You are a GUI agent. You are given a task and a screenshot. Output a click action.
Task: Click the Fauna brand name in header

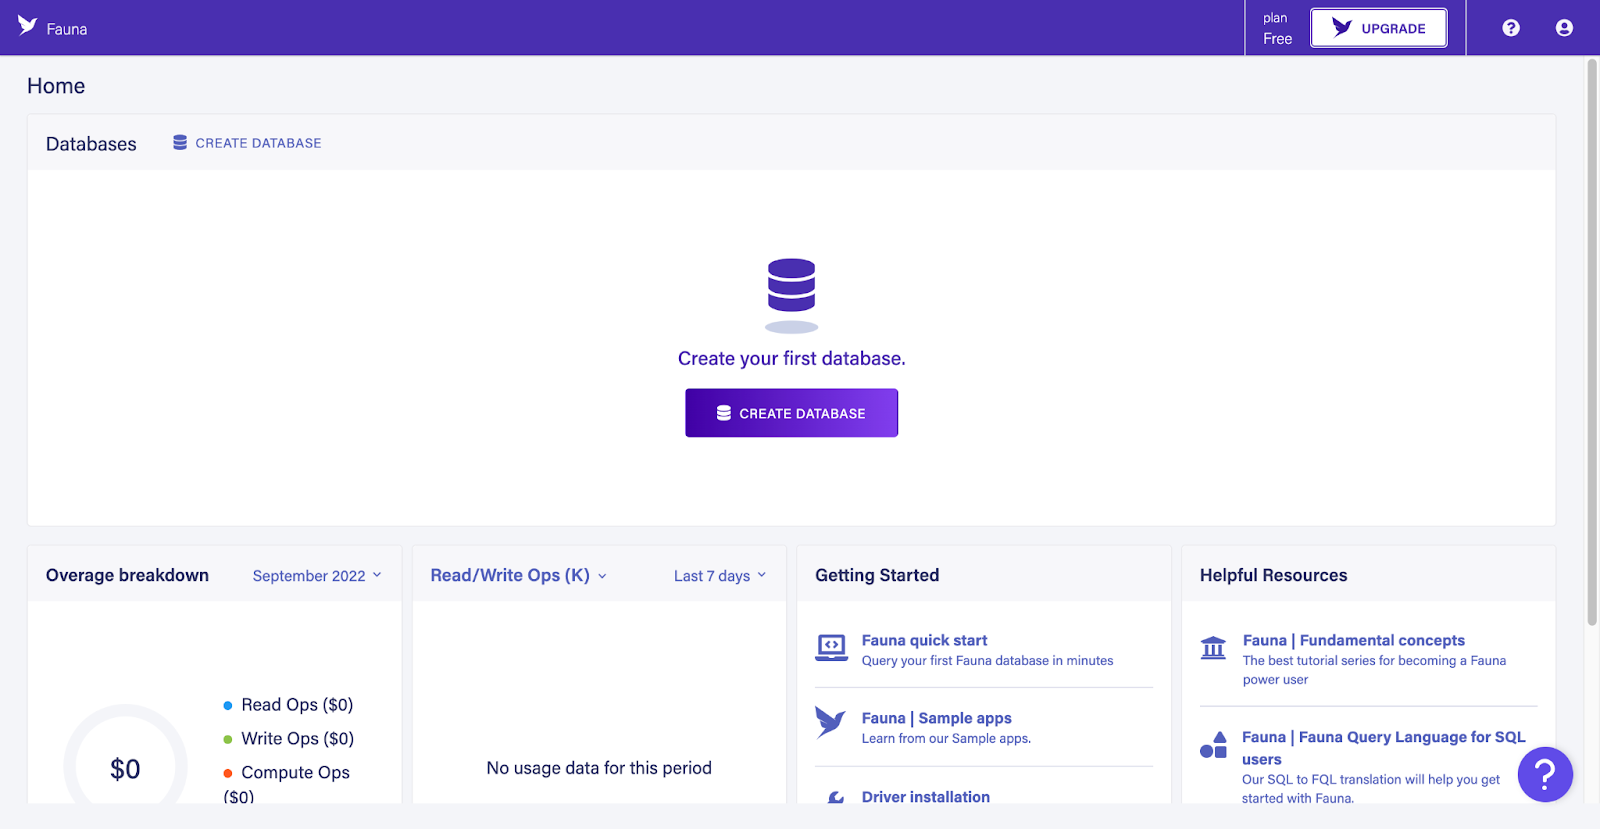click(x=67, y=29)
